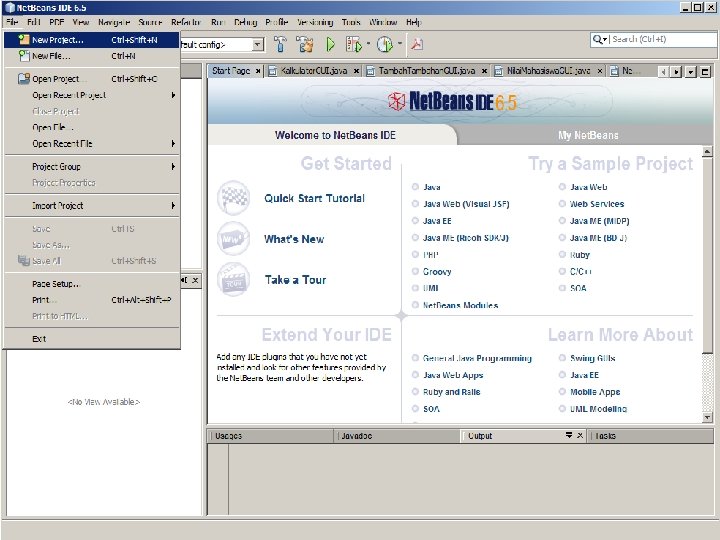Click the Open Project folder icon
The height and width of the screenshot is (540, 720).
23,79
